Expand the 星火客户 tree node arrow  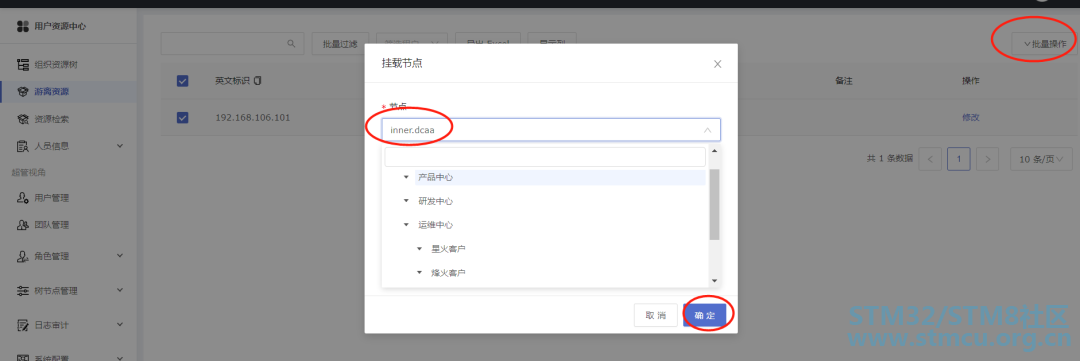(419, 249)
